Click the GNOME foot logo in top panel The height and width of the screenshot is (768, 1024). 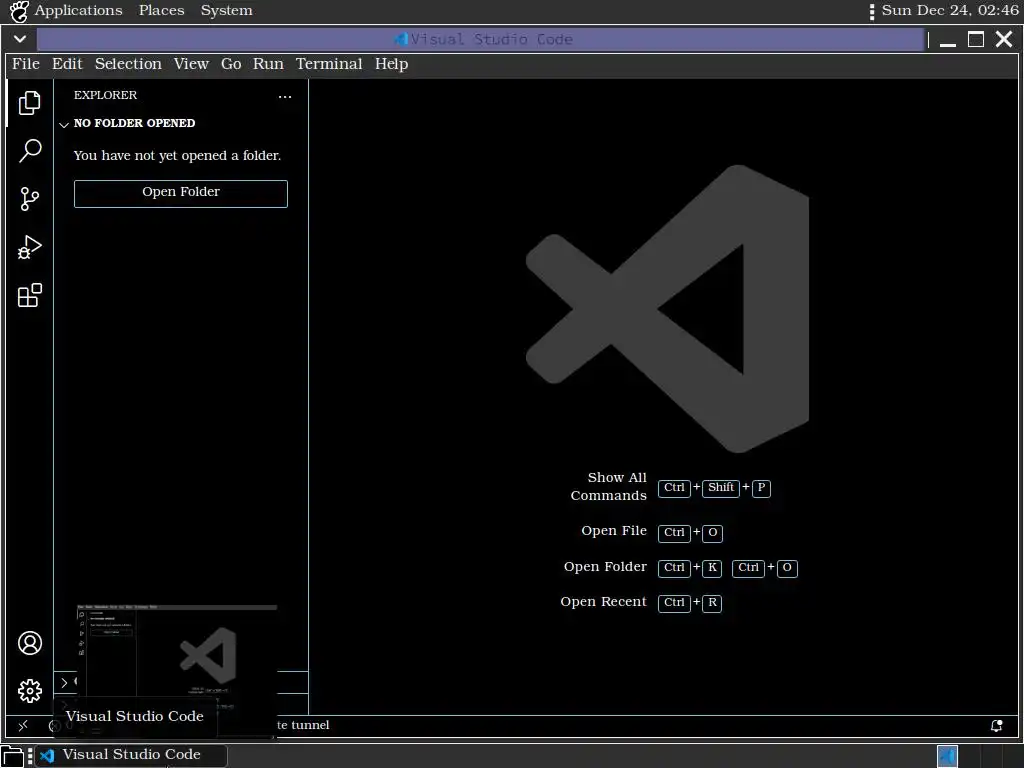pyautogui.click(x=19, y=11)
